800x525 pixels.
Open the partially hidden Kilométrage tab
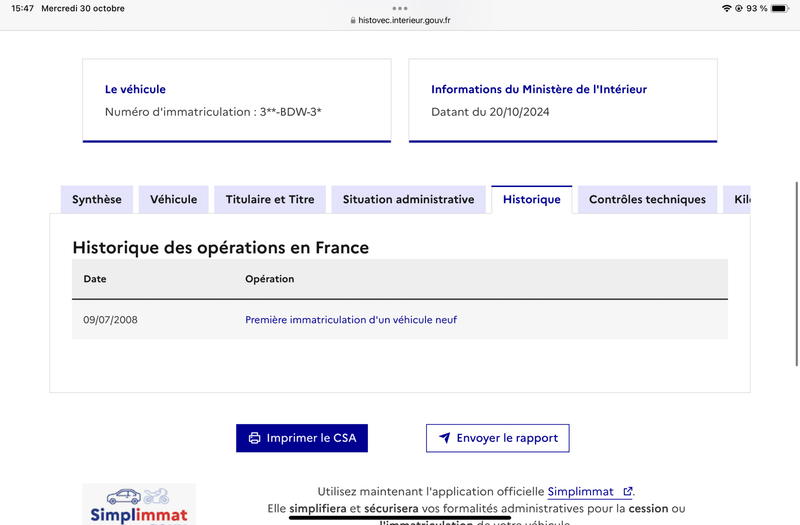tap(737, 199)
